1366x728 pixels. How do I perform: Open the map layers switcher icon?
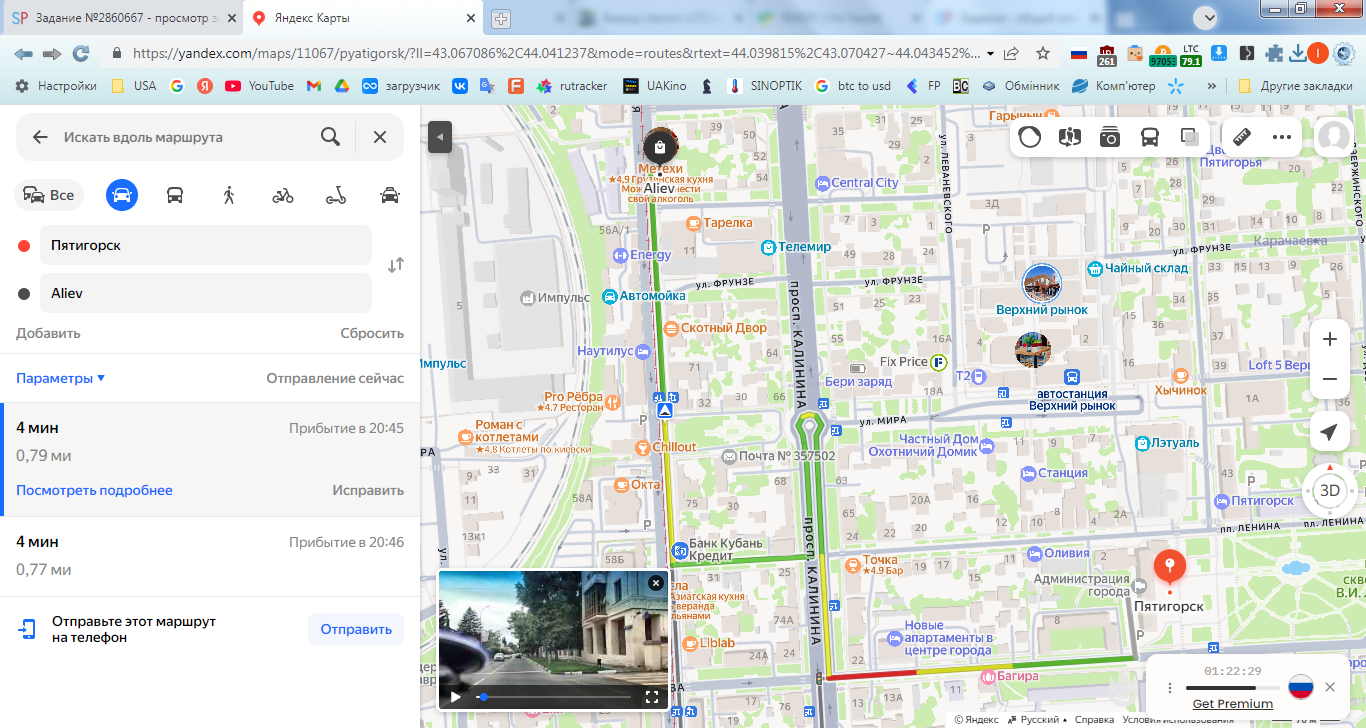[x=1190, y=137]
